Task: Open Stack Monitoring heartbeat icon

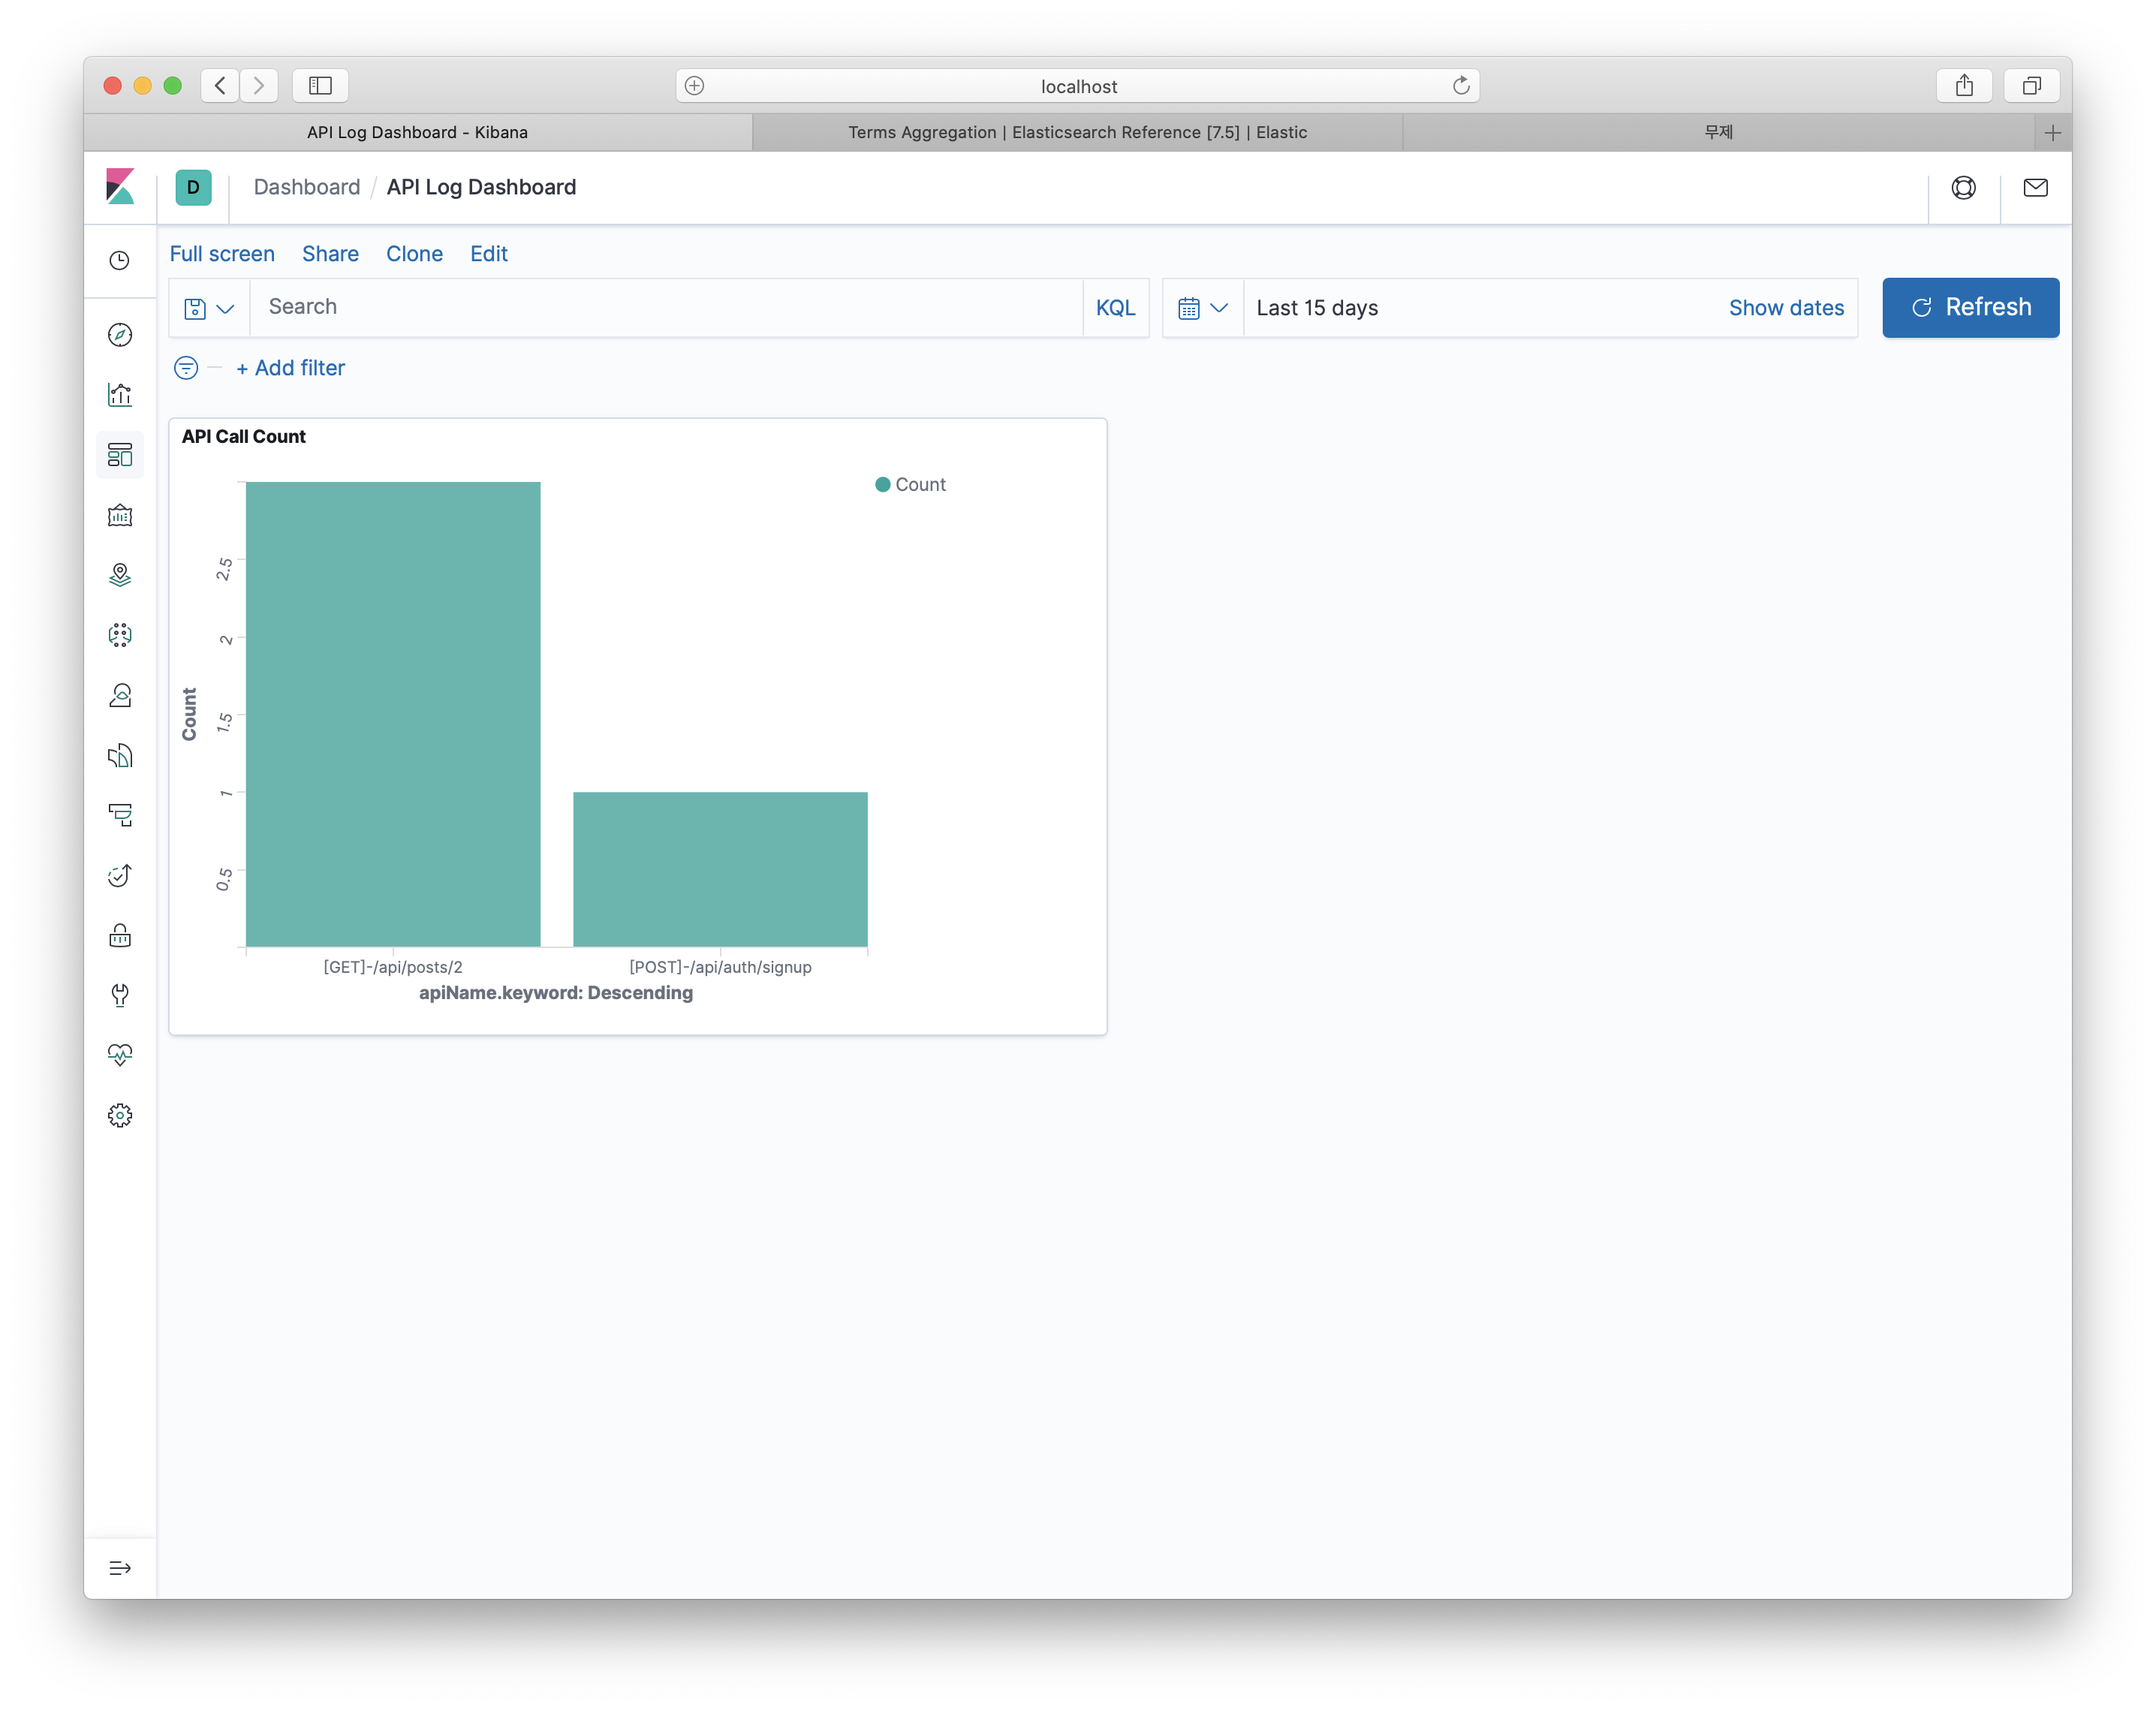Action: [x=120, y=1055]
